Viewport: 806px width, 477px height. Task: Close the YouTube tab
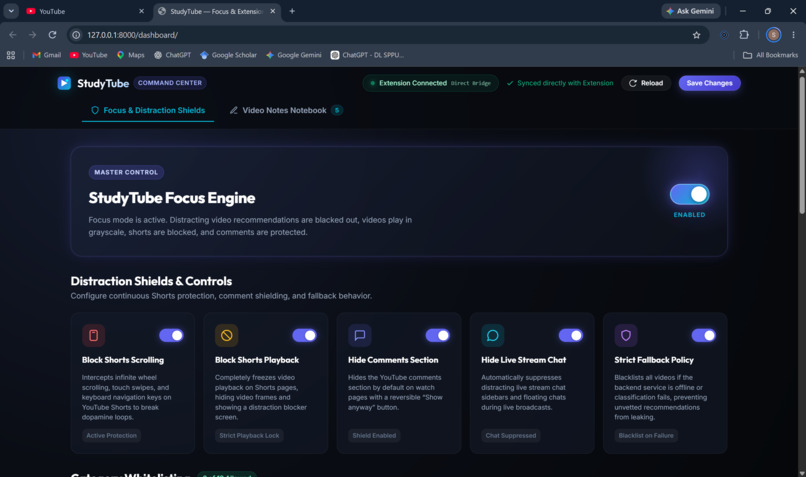pos(141,11)
